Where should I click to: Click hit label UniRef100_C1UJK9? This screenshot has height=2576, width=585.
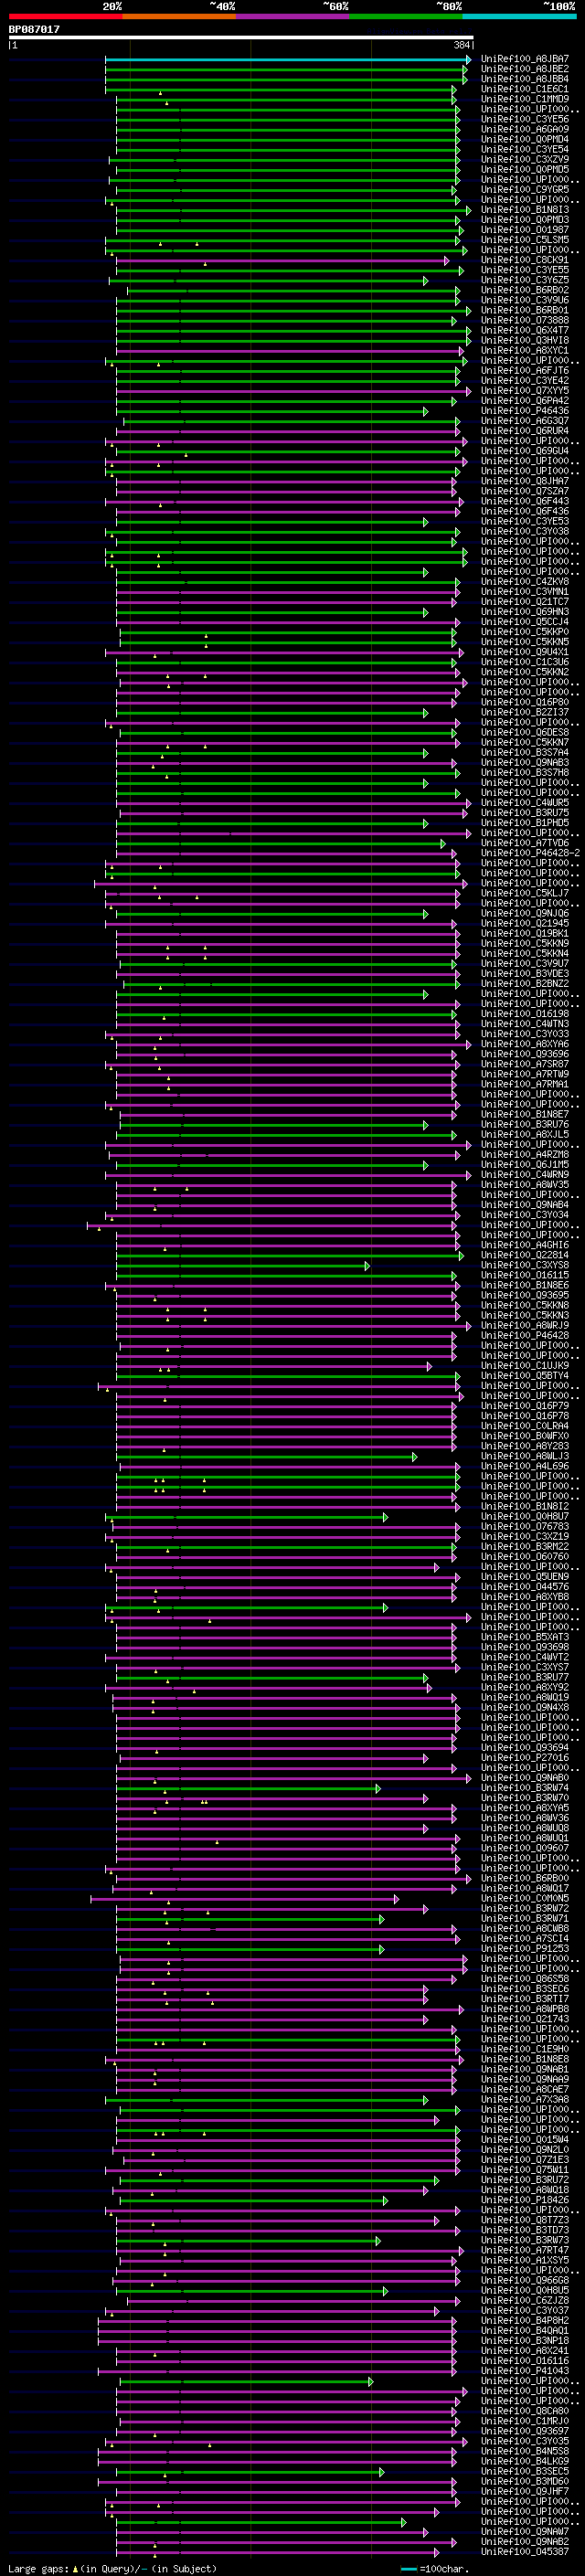tap(525, 1366)
